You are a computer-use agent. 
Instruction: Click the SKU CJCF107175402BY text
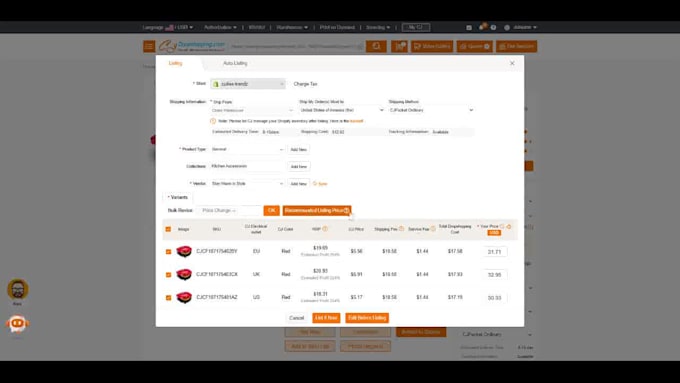(x=217, y=252)
